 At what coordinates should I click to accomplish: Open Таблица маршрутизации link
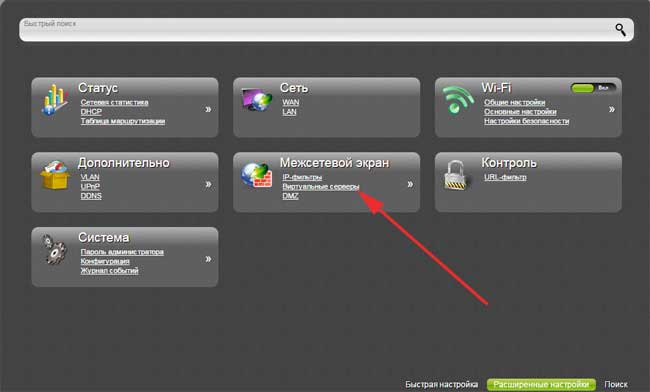click(123, 121)
